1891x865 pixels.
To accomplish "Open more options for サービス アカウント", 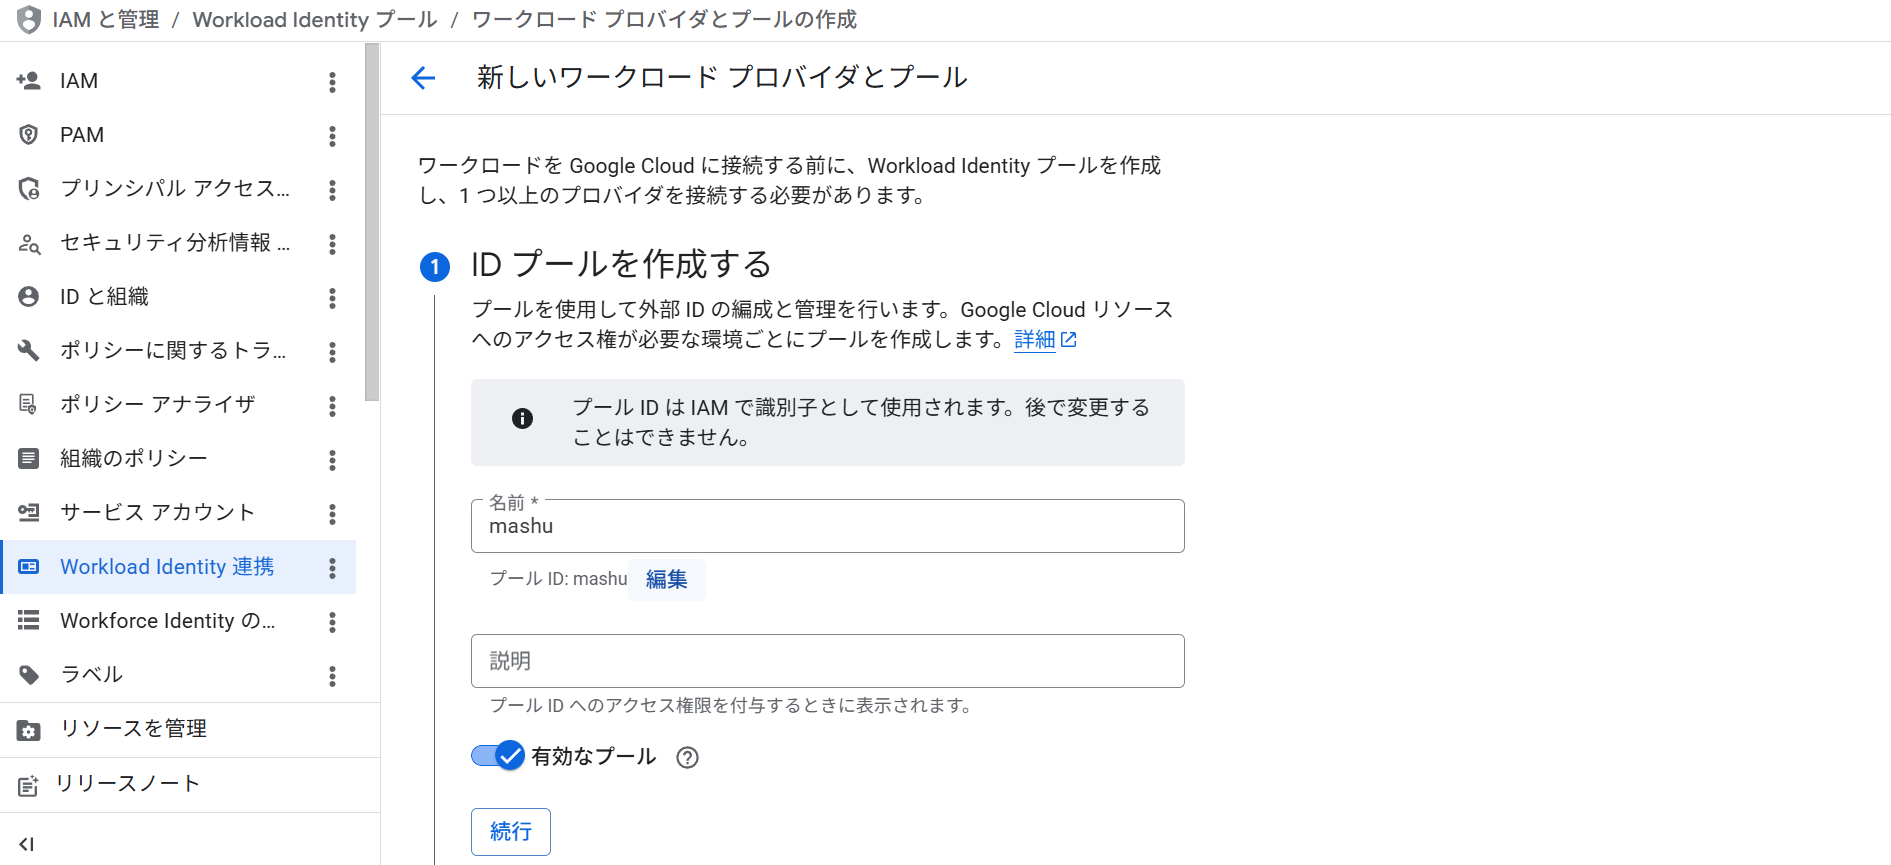I will coord(333,514).
